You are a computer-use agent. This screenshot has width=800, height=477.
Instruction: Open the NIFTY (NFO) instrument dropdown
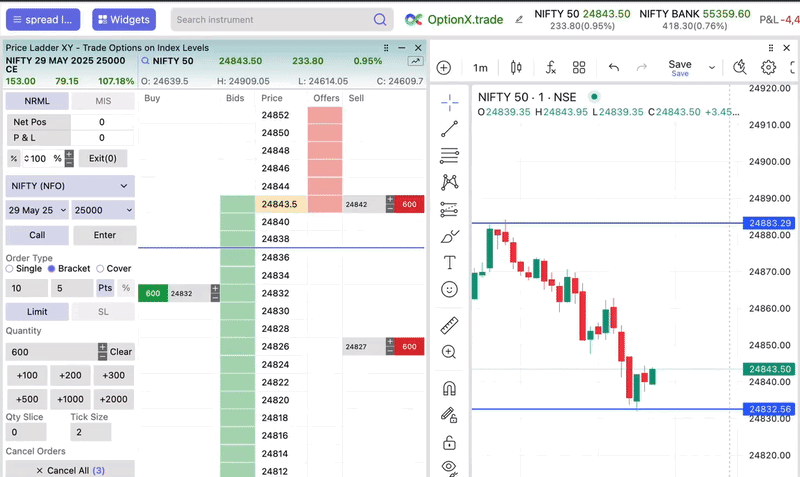point(69,186)
